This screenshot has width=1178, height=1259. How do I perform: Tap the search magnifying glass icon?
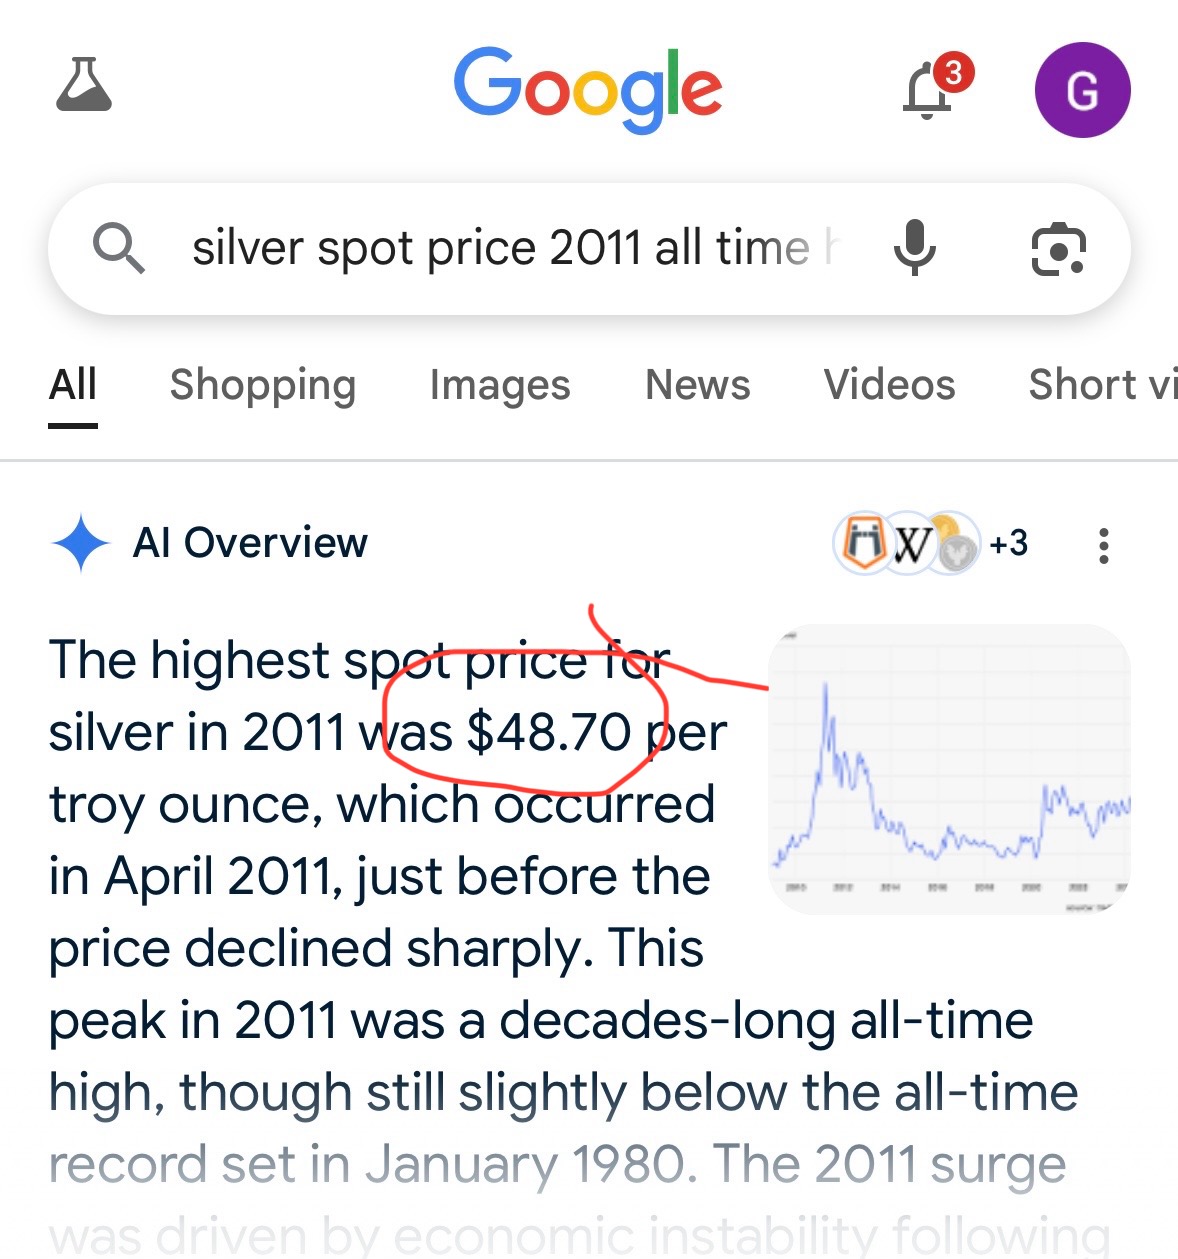point(118,247)
